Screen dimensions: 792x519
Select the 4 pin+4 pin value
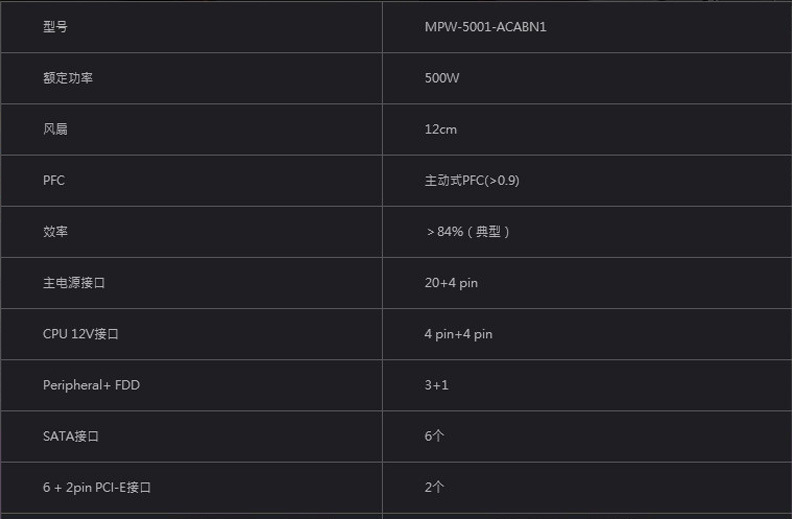458,334
